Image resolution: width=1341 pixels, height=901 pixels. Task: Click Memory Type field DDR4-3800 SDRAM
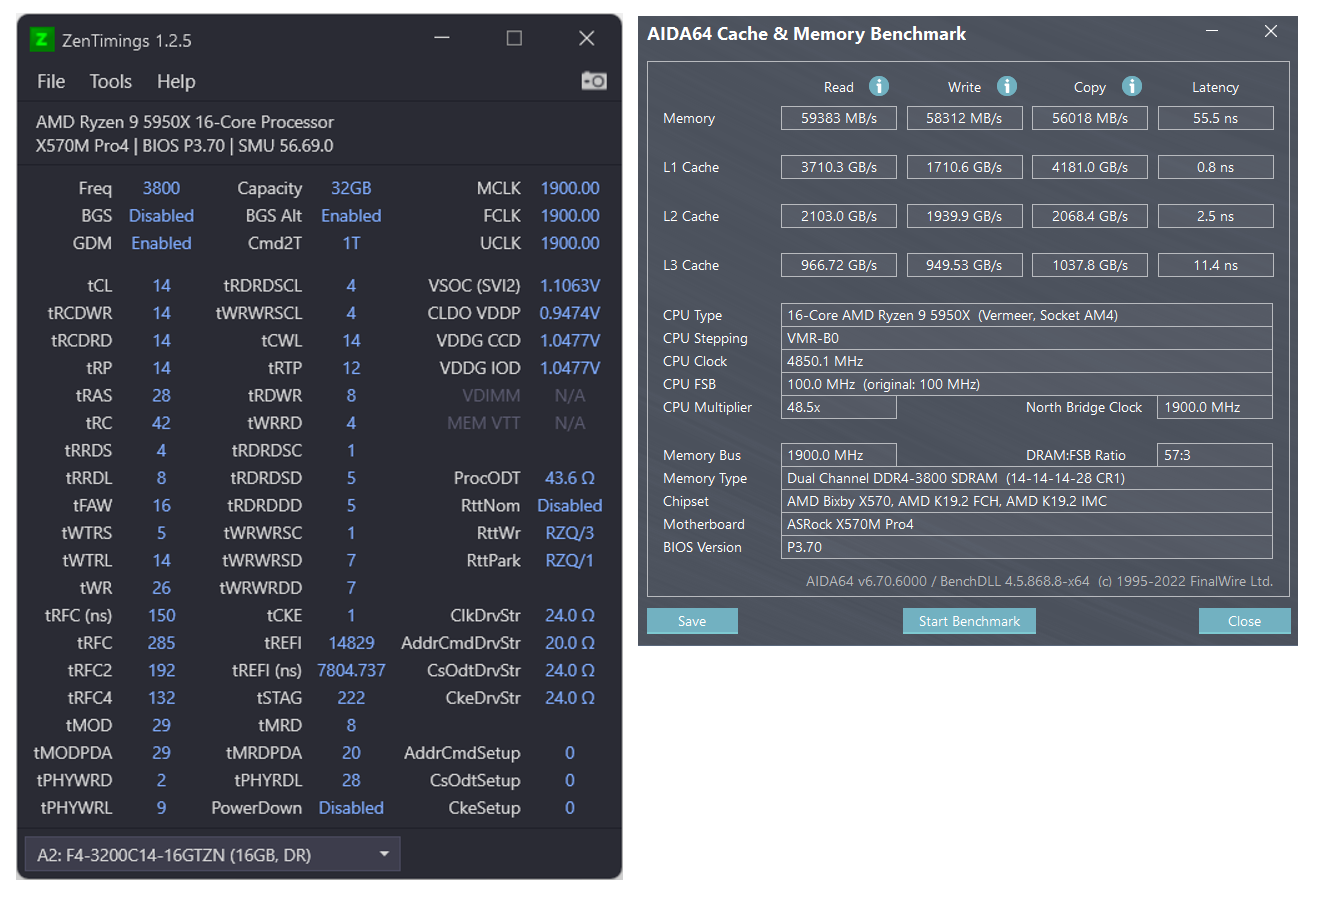[x=1026, y=478]
